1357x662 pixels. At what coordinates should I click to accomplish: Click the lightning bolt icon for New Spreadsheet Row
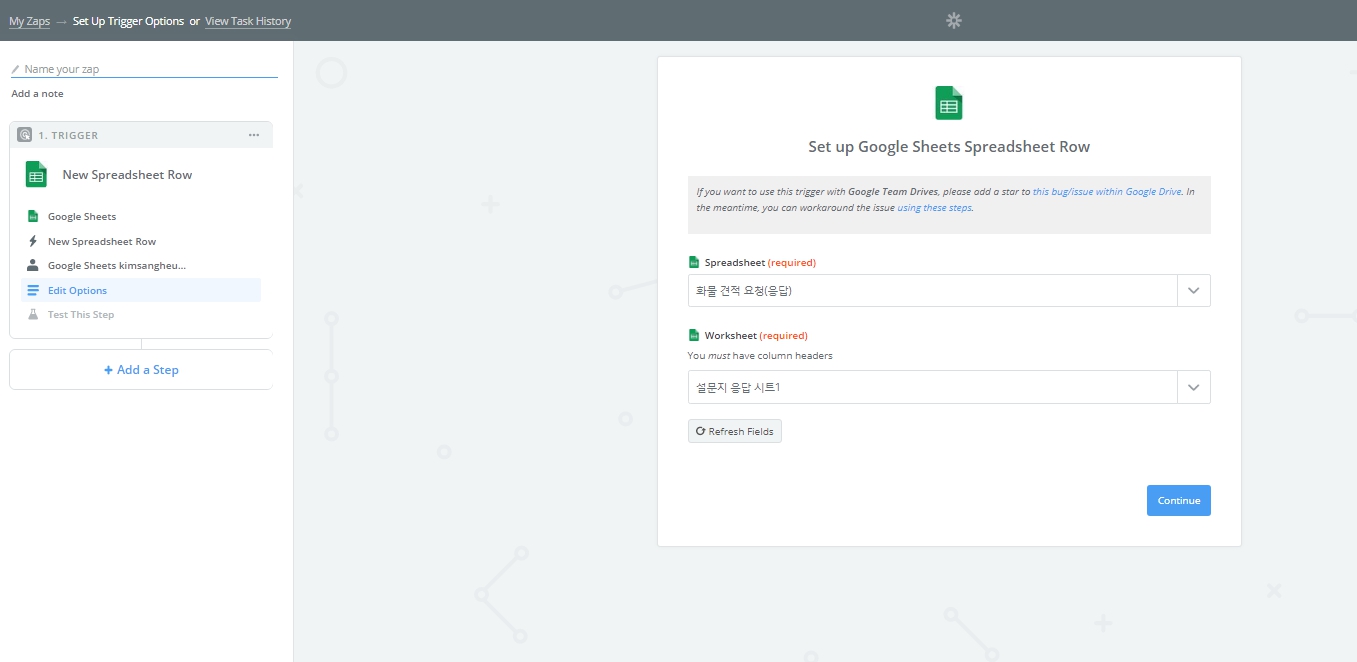tap(33, 241)
